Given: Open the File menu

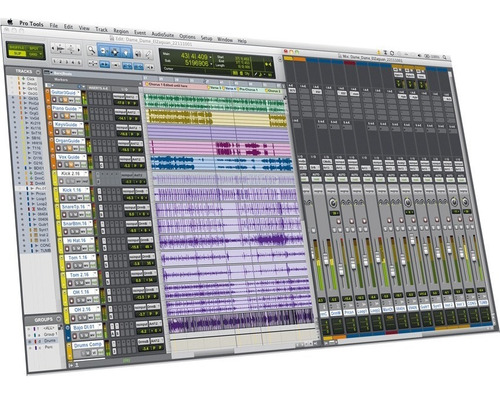Looking at the screenshot, I should (x=54, y=25).
